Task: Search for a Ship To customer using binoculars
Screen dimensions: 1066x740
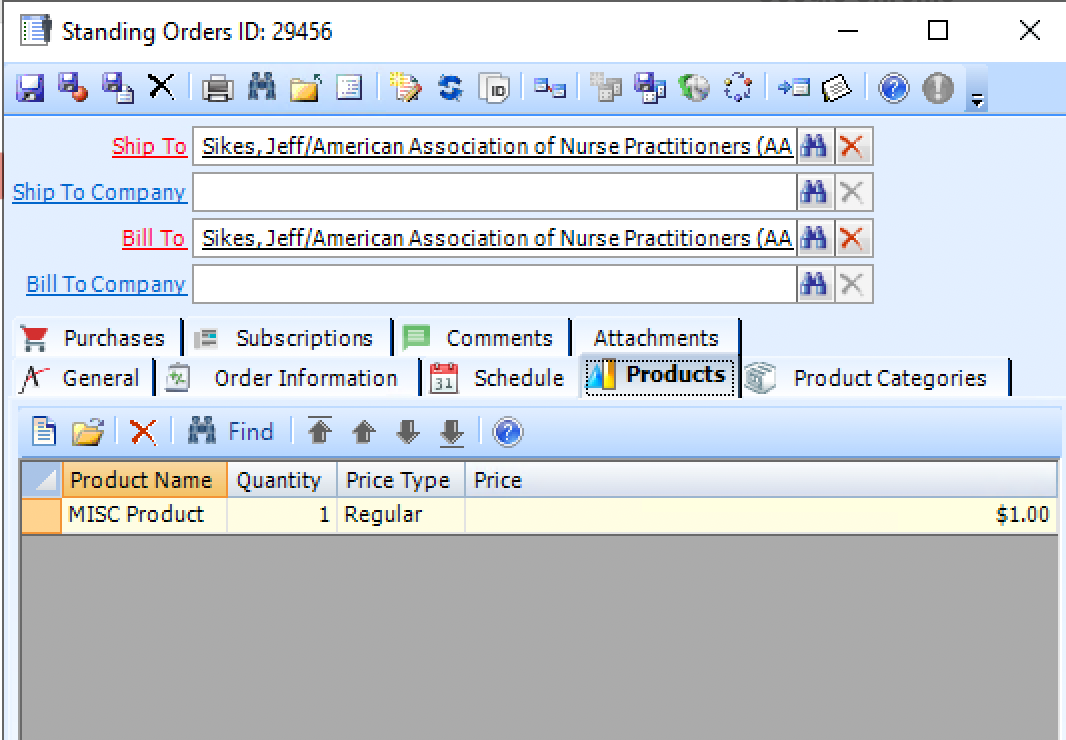Action: [x=815, y=145]
